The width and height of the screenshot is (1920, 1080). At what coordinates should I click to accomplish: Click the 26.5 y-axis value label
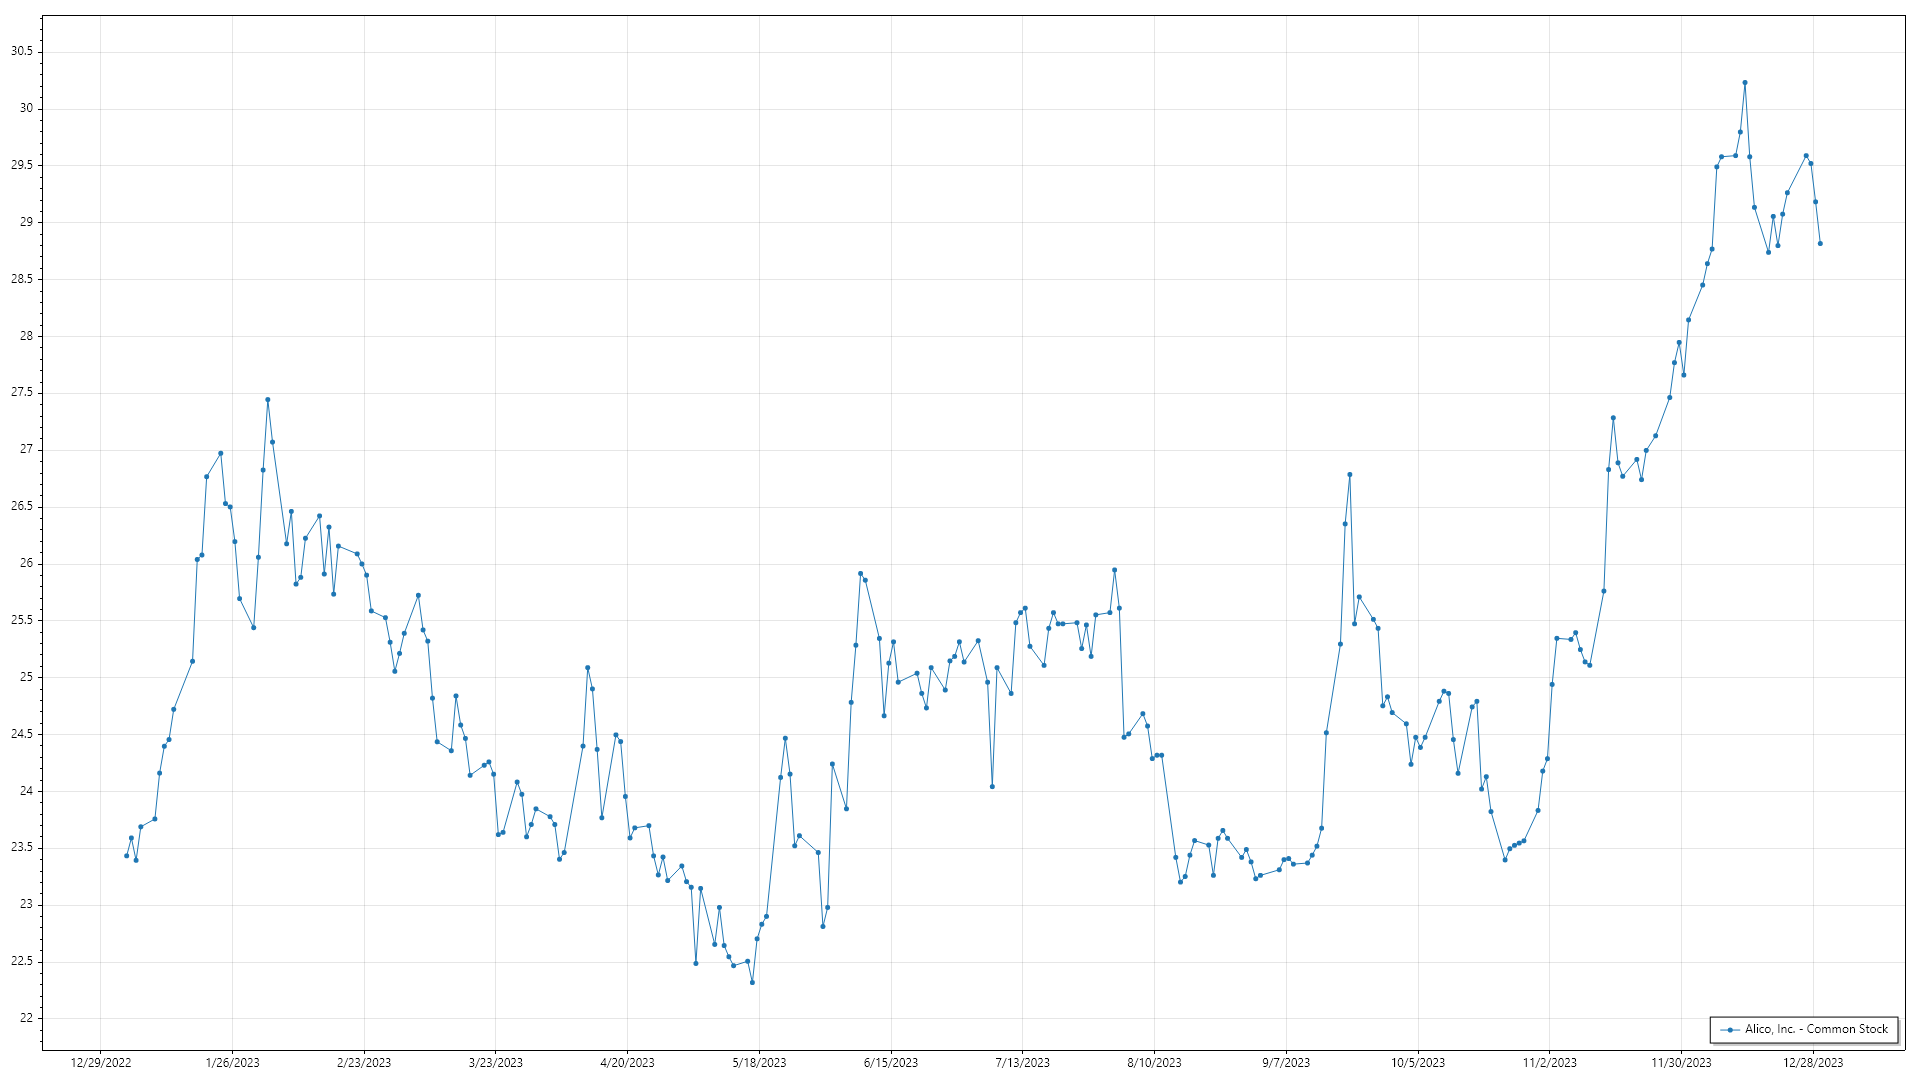(x=22, y=506)
